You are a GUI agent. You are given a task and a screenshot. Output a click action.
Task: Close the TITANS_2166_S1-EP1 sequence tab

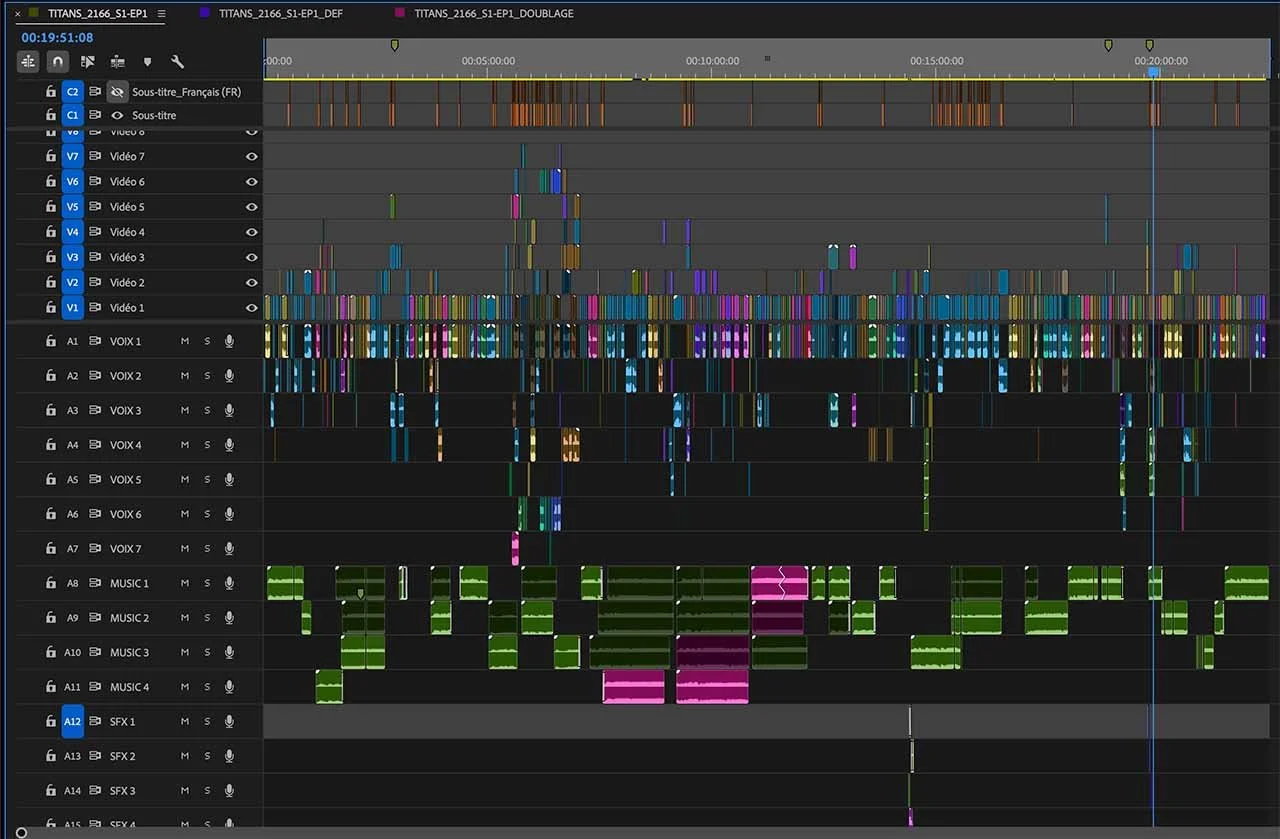click(17, 14)
